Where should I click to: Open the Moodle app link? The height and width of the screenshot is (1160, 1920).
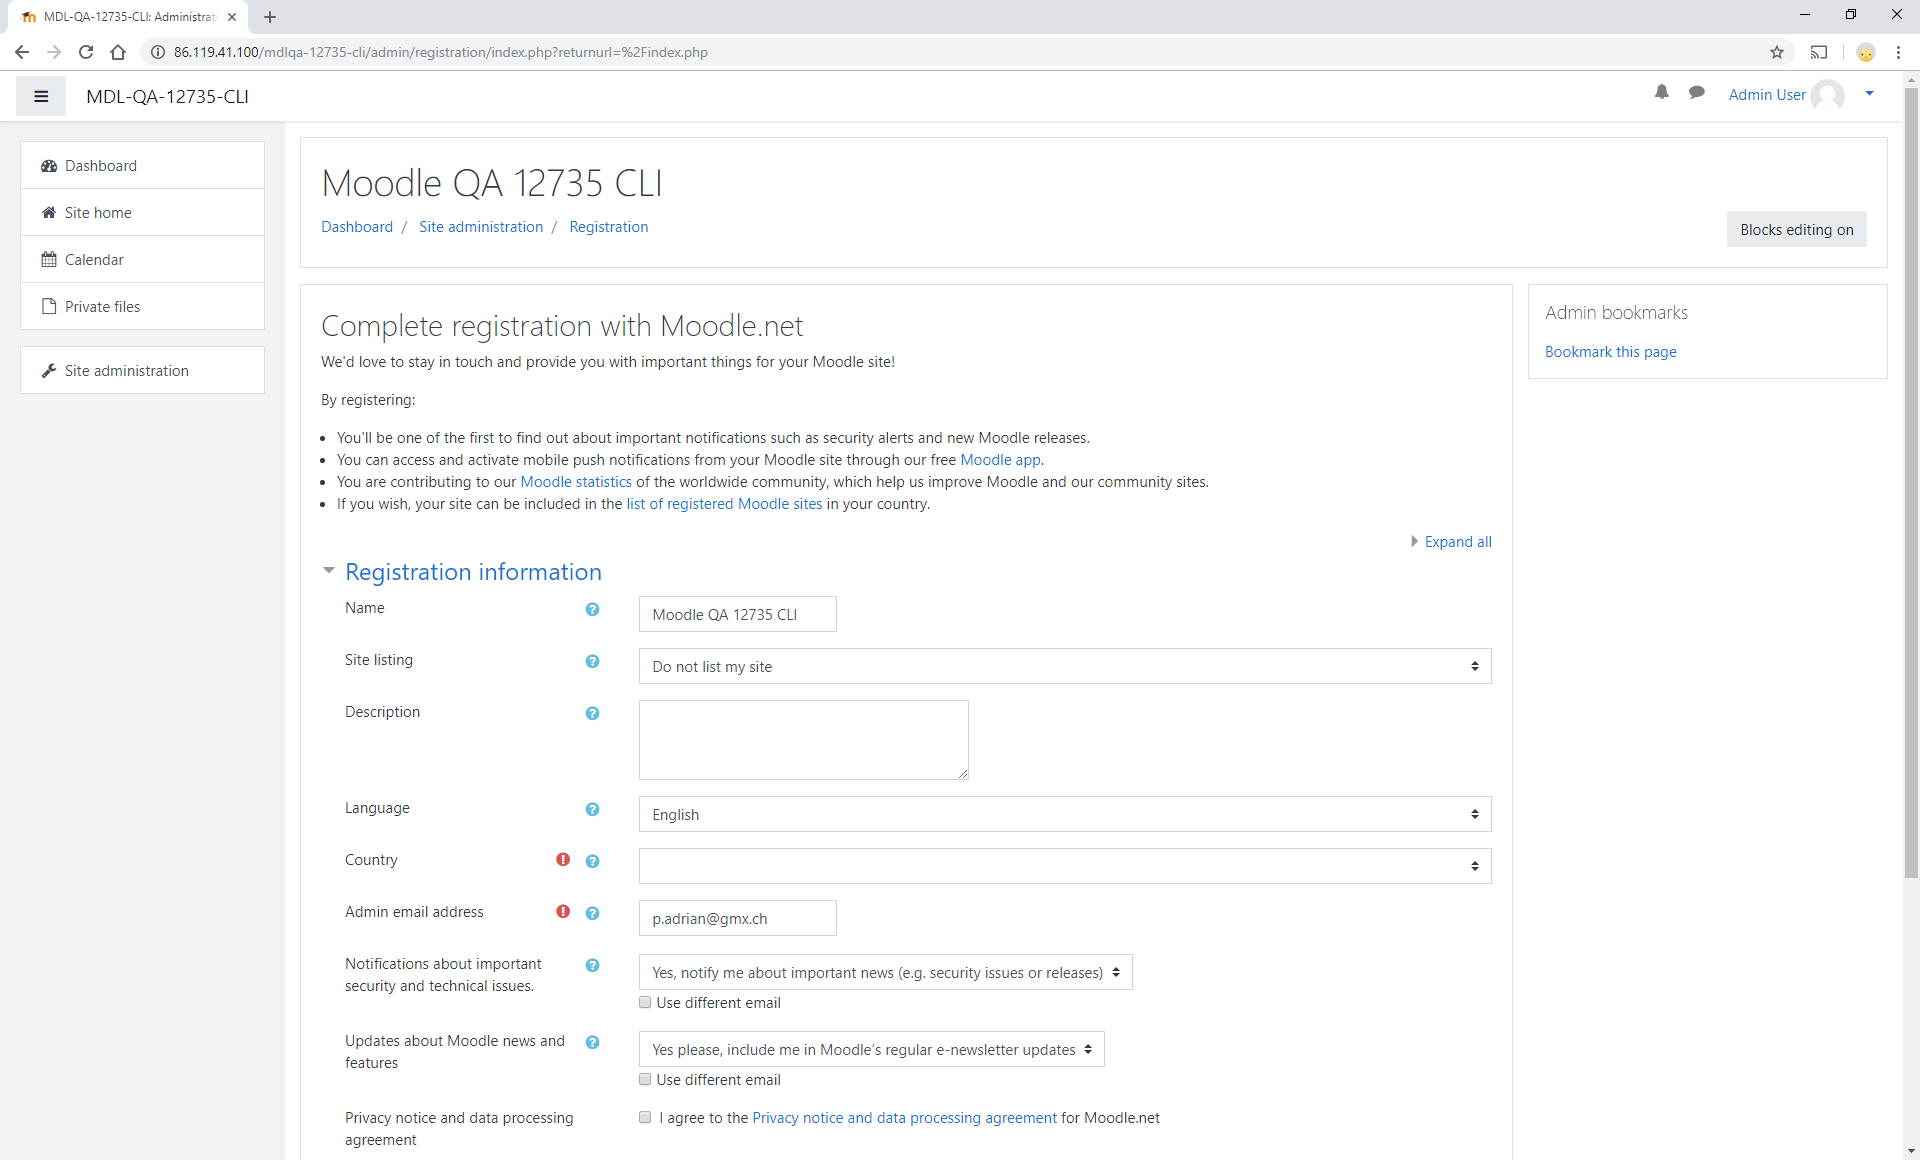(1000, 460)
